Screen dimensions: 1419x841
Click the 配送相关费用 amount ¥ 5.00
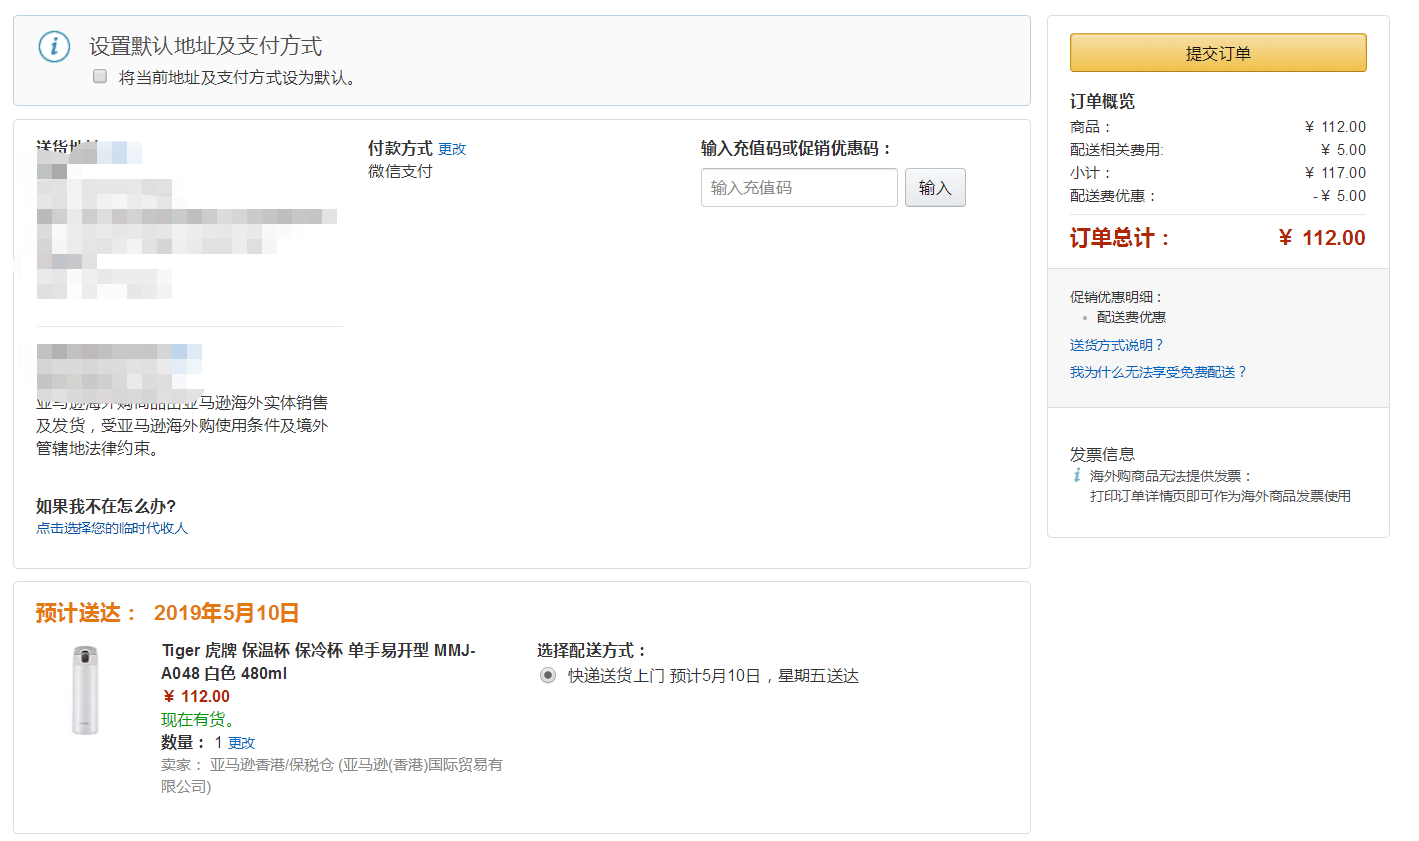(1343, 150)
